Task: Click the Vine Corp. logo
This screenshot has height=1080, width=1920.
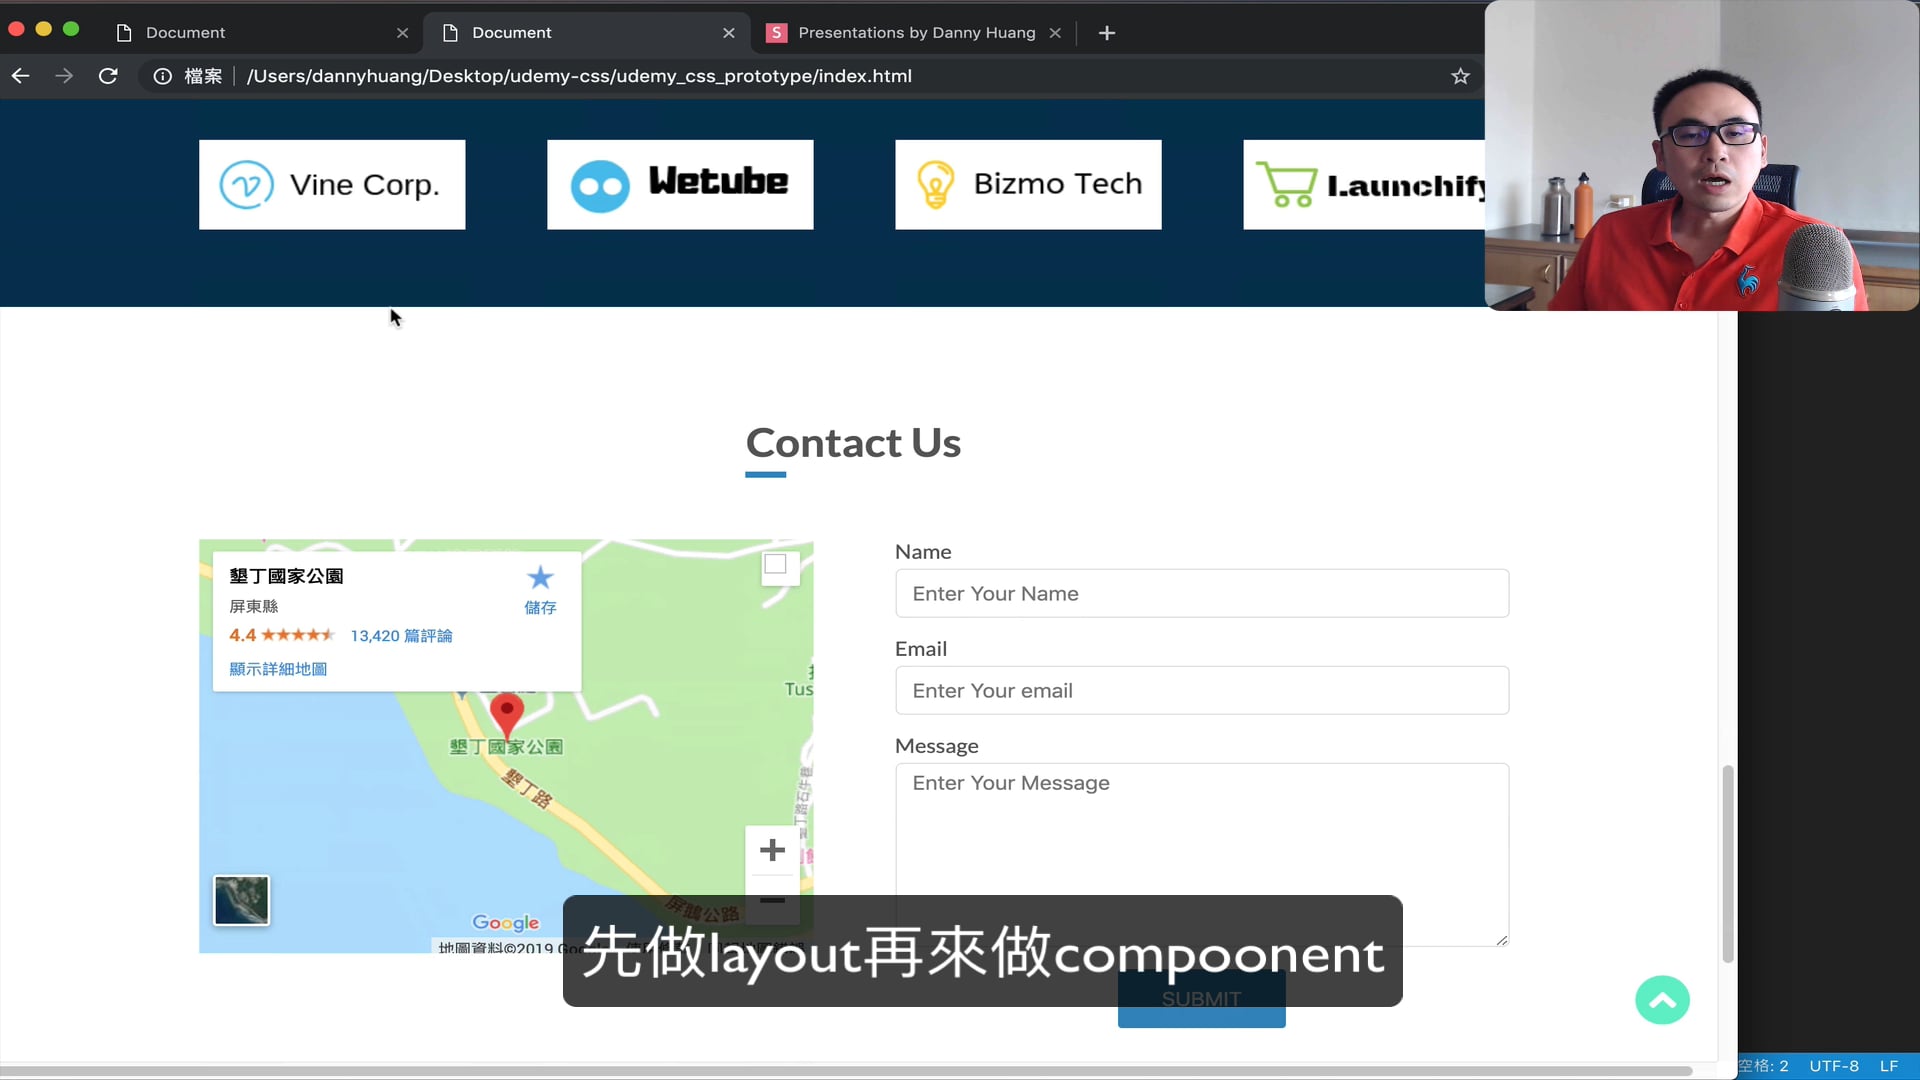Action: point(332,185)
